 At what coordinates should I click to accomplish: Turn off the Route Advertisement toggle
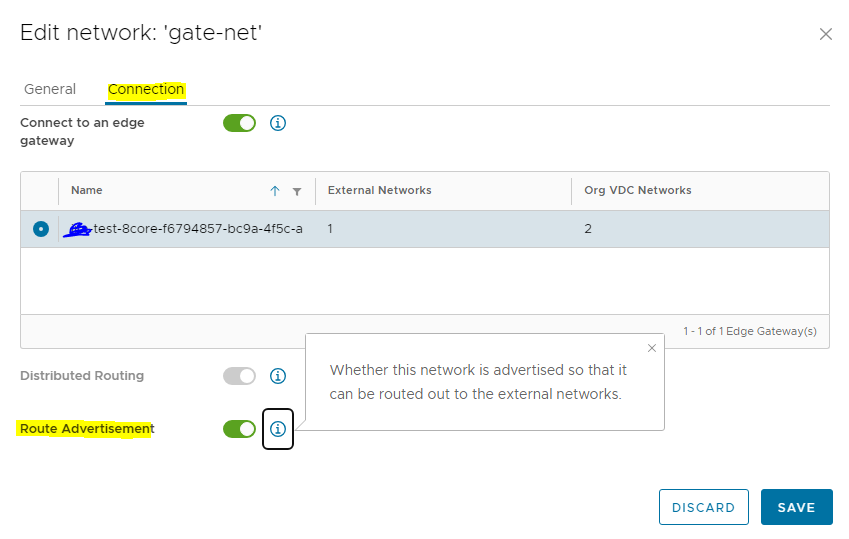239,429
